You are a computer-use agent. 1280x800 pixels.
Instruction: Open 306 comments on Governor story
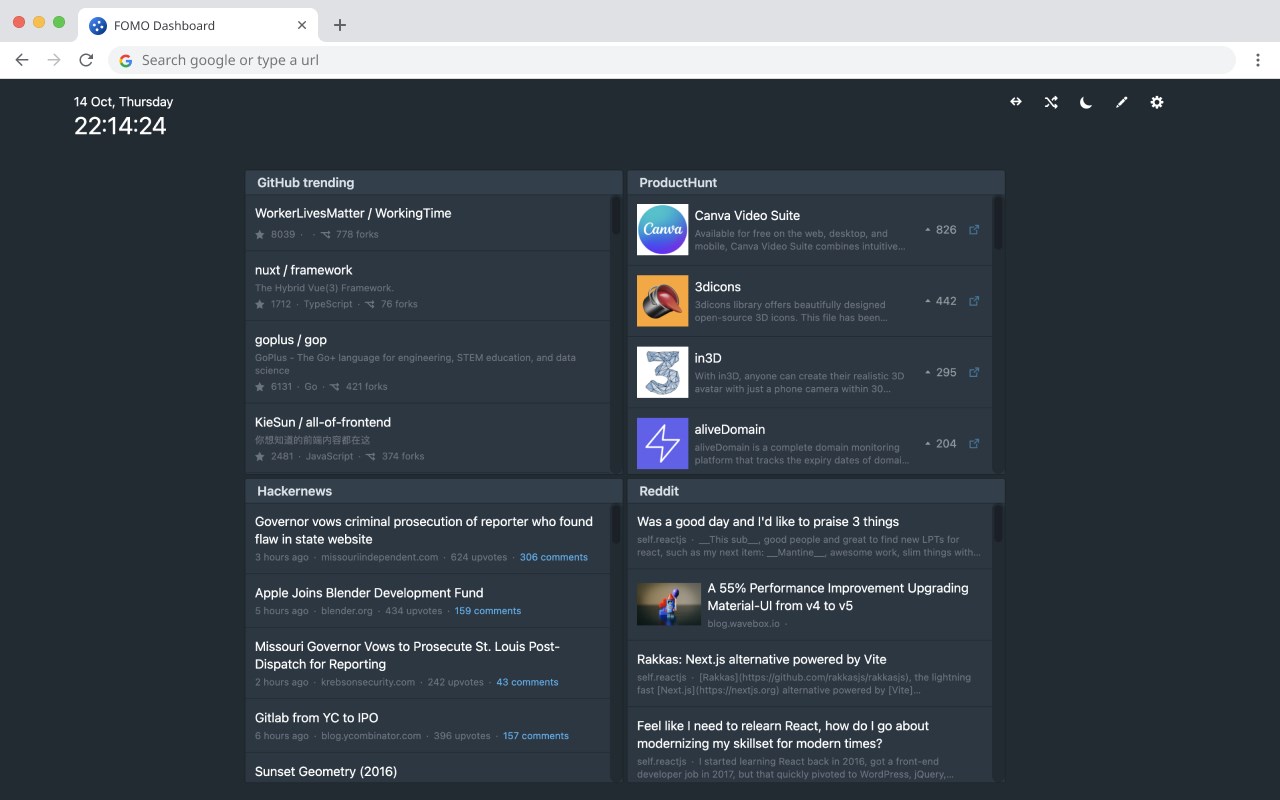(x=553, y=557)
